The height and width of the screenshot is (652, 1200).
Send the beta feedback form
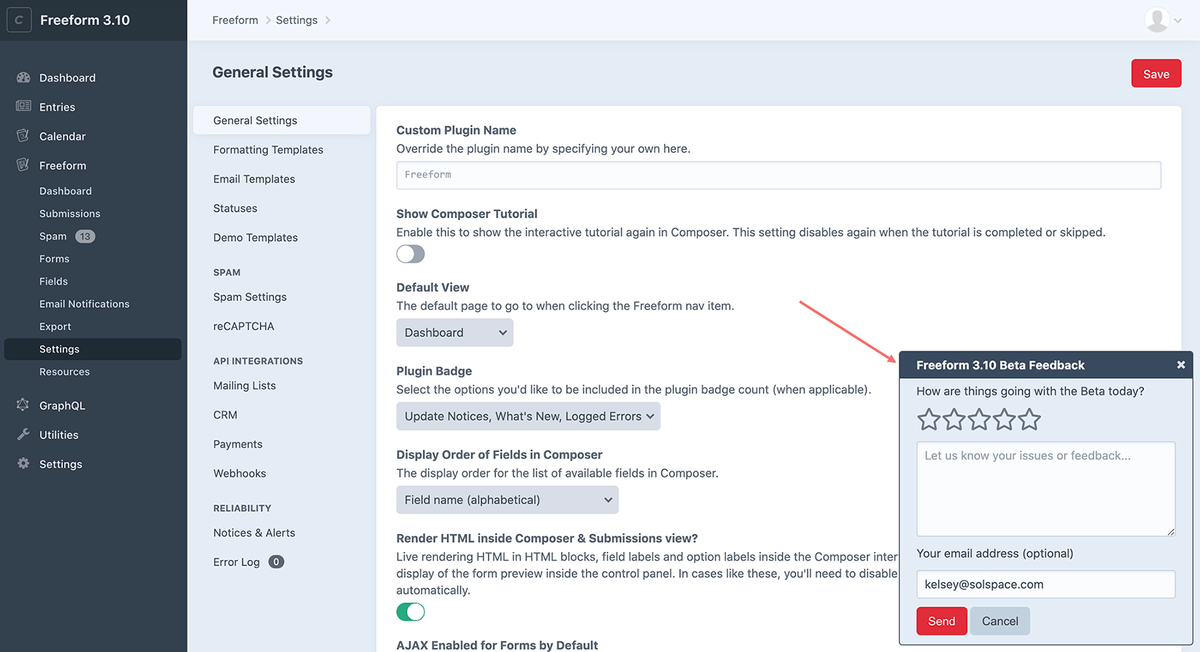pos(942,621)
